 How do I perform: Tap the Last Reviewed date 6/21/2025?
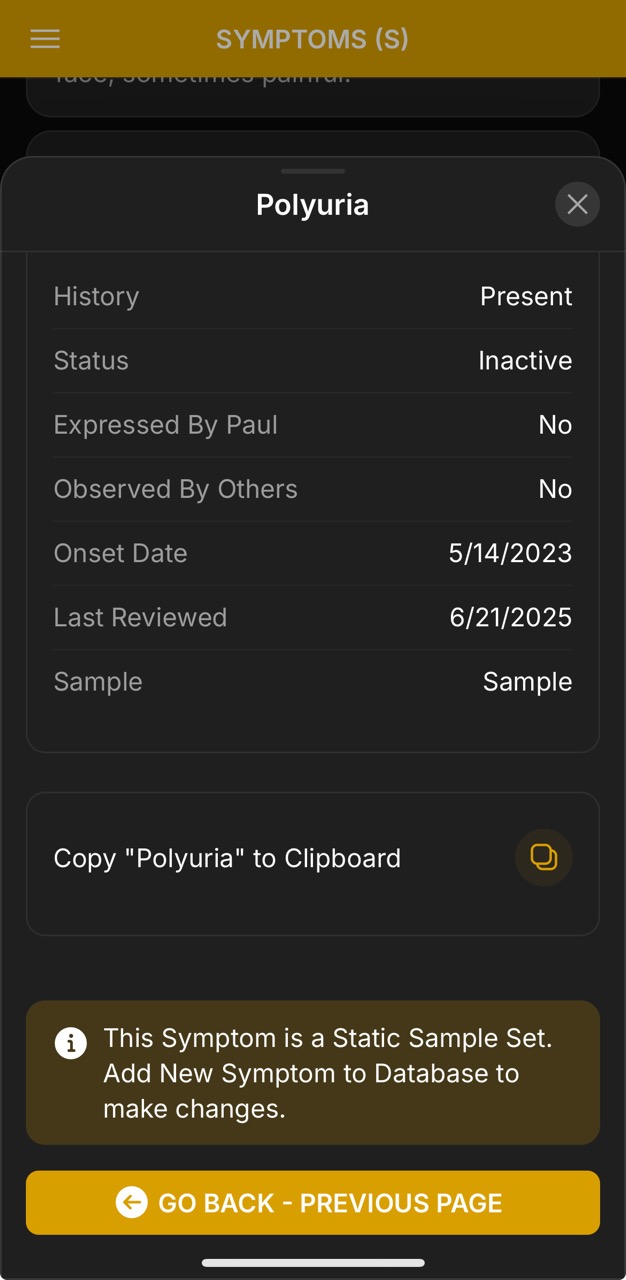click(x=510, y=617)
